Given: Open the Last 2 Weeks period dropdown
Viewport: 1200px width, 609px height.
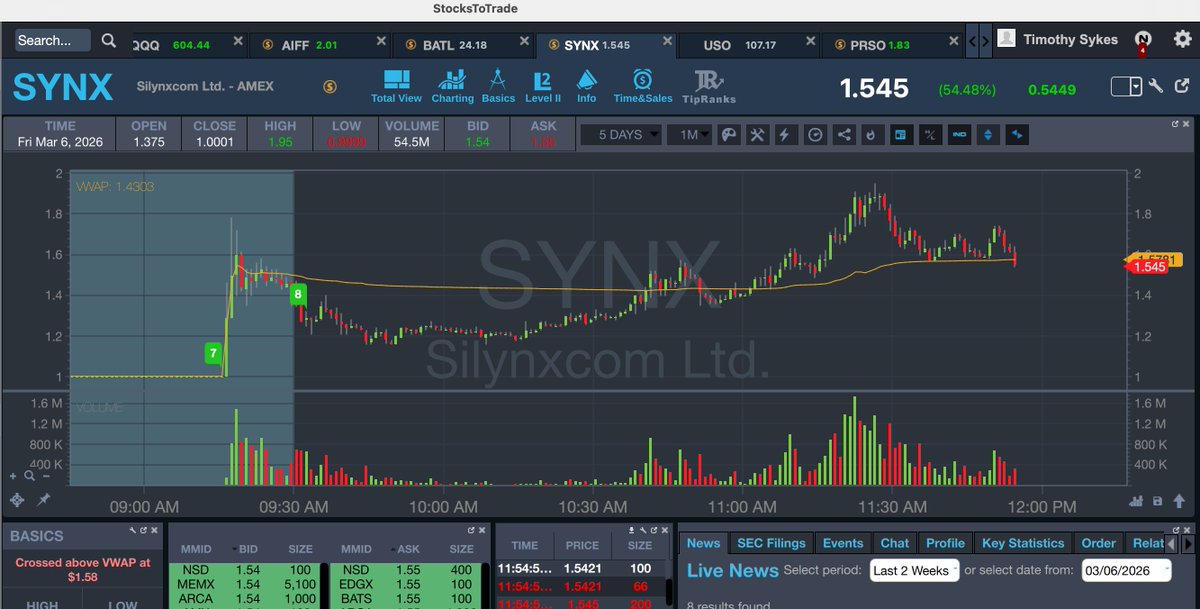Looking at the screenshot, I should point(914,570).
